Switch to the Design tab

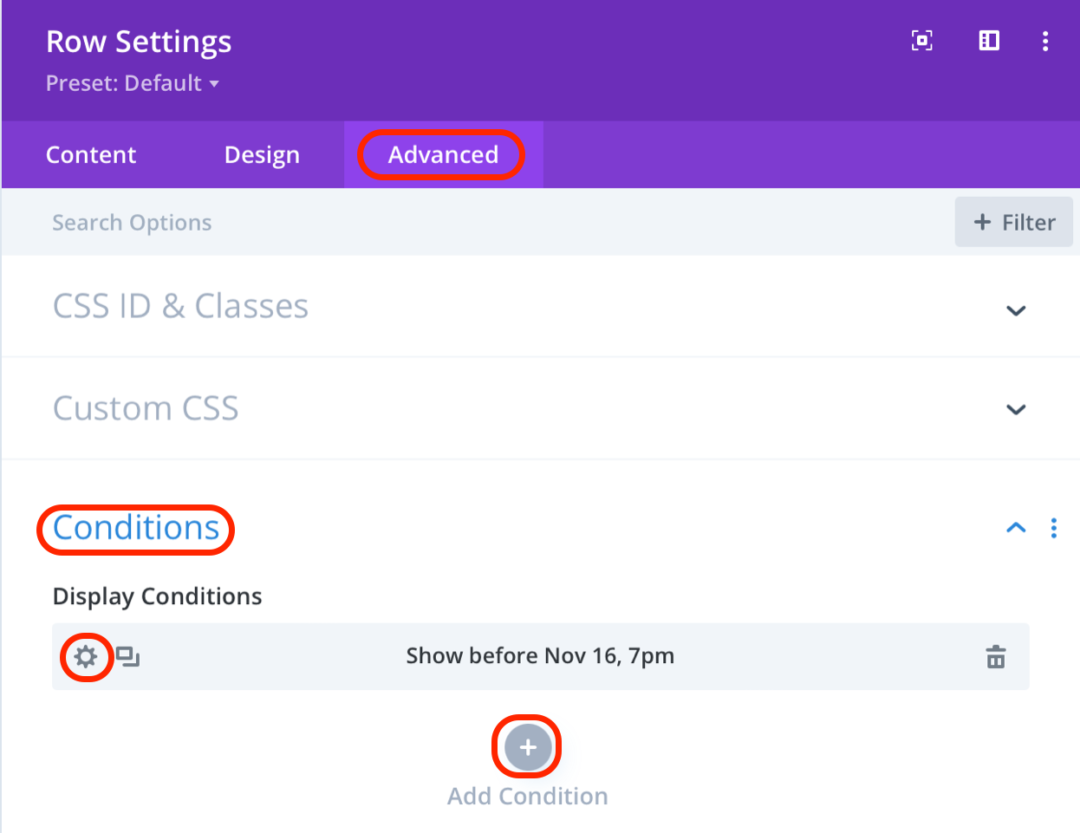(262, 155)
